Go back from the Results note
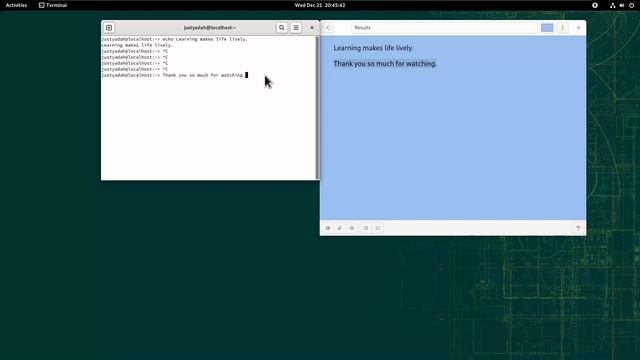The image size is (640, 360). tap(328, 28)
